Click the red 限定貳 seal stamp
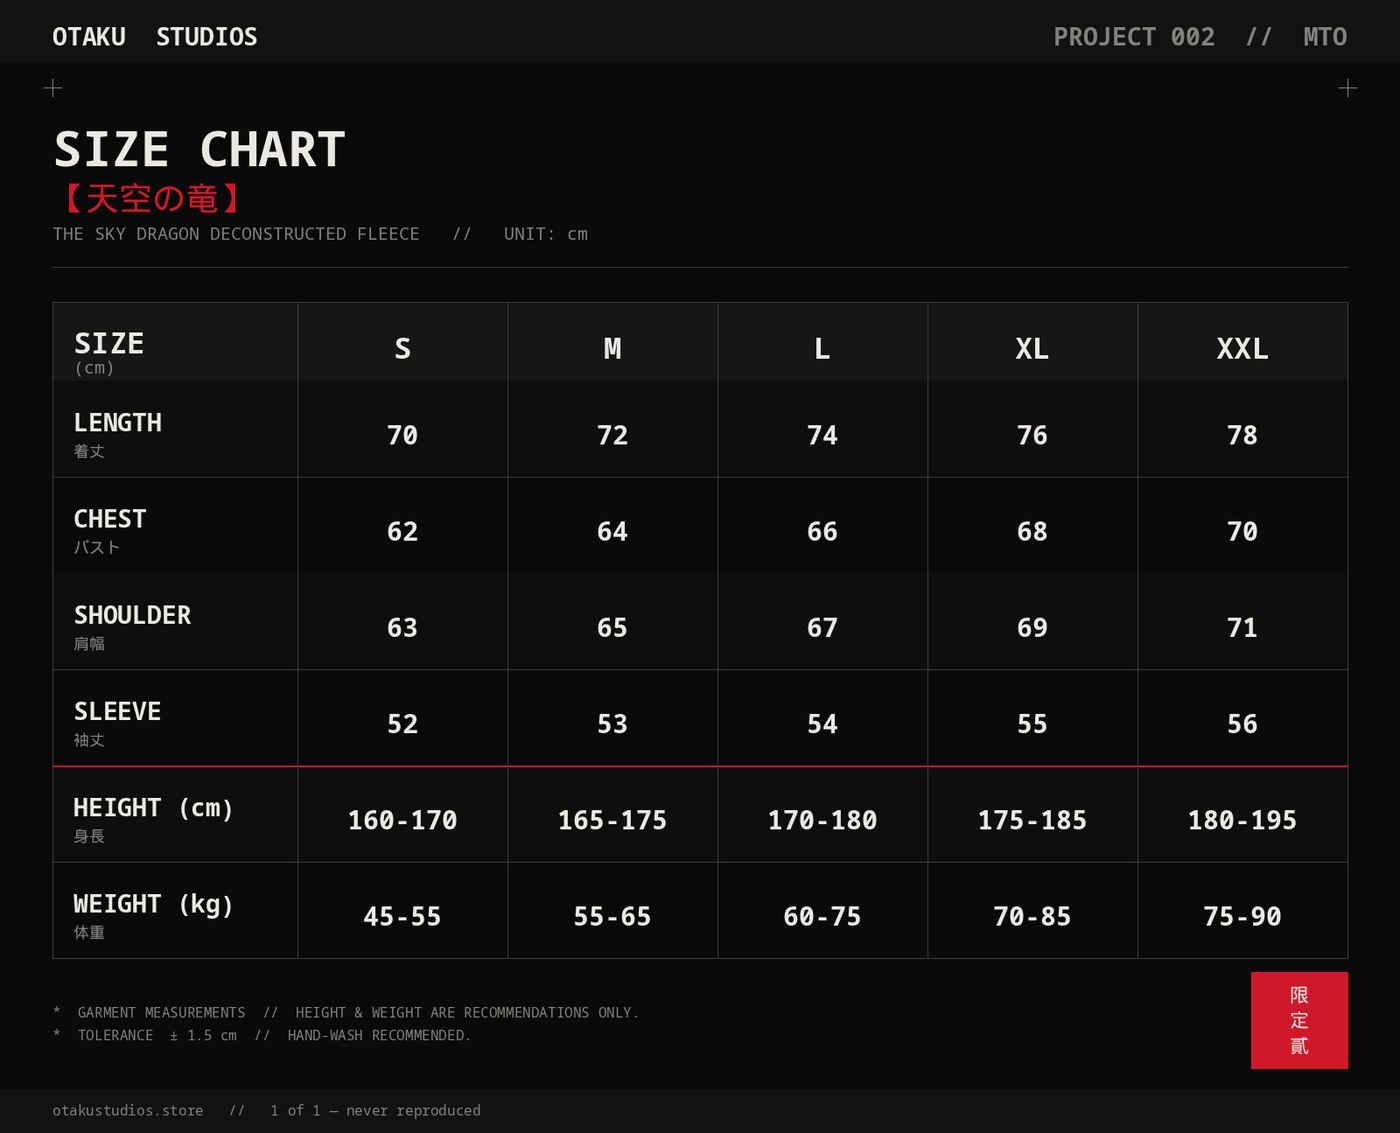1400x1133 pixels. 1299,1020
